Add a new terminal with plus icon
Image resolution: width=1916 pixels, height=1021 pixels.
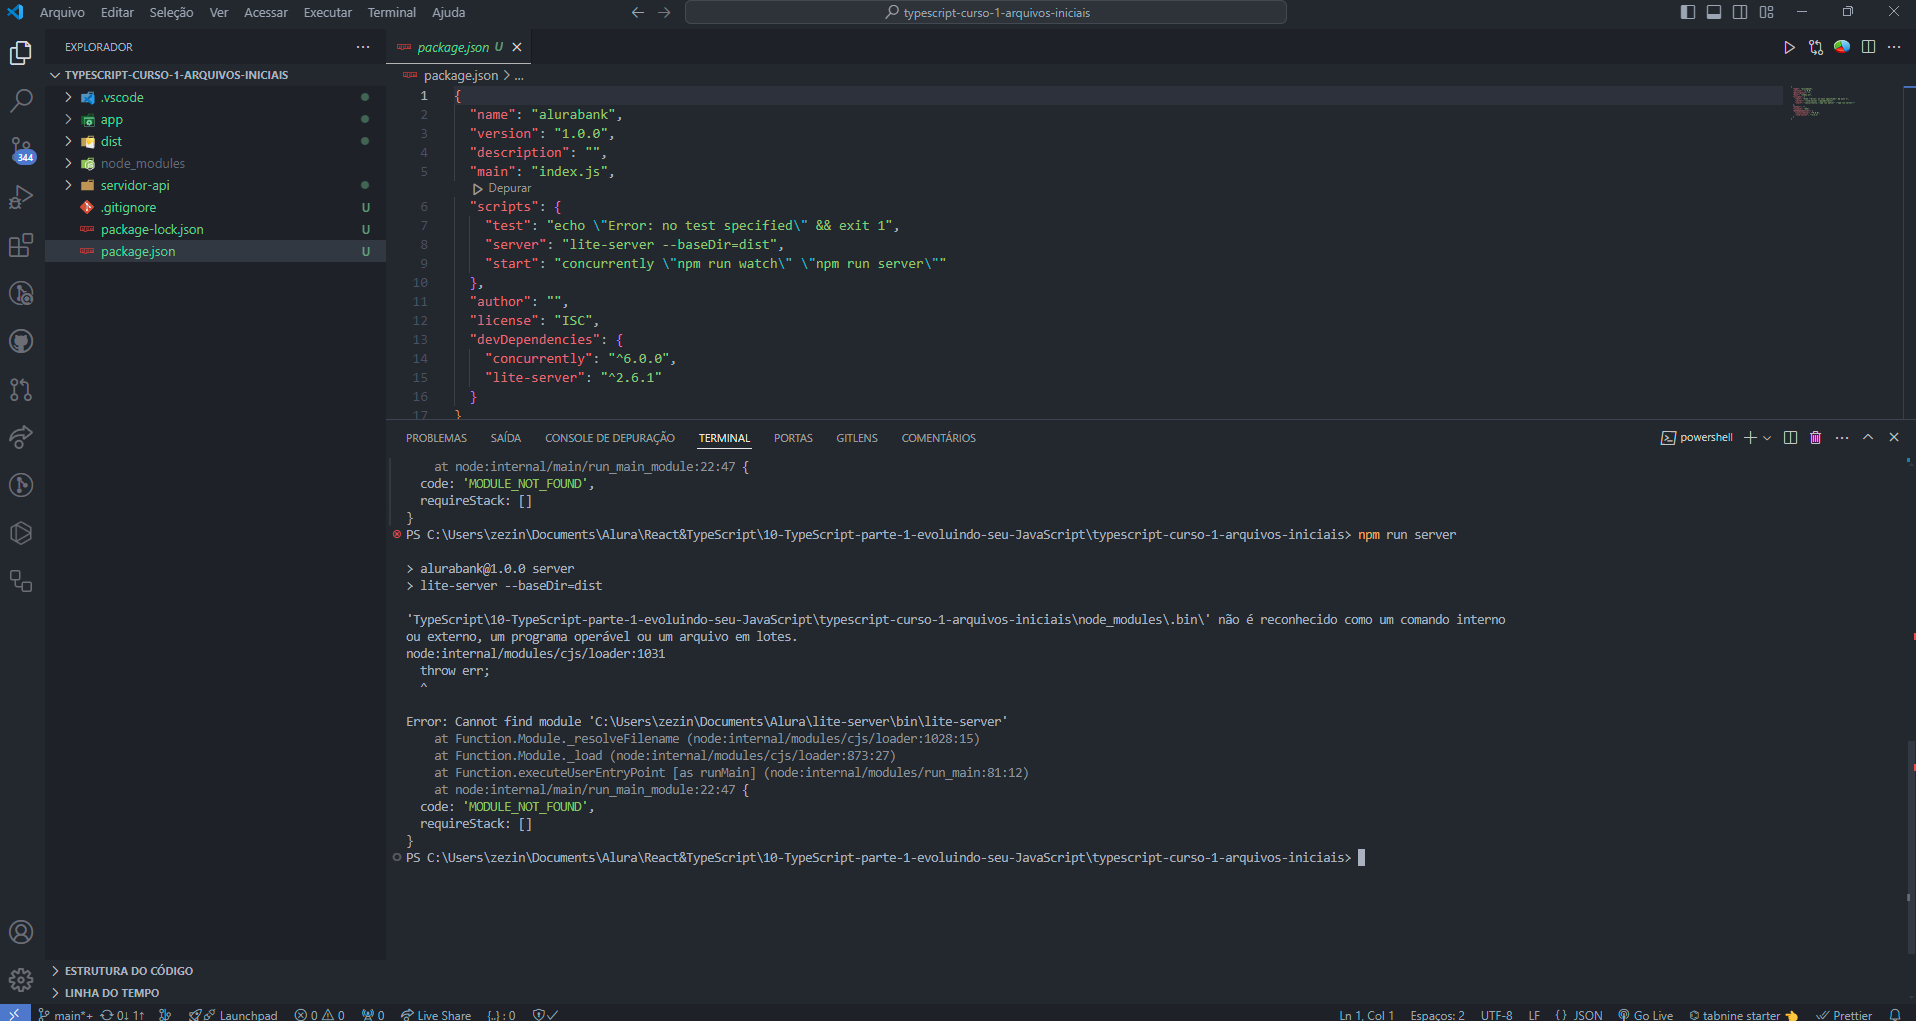point(1750,437)
